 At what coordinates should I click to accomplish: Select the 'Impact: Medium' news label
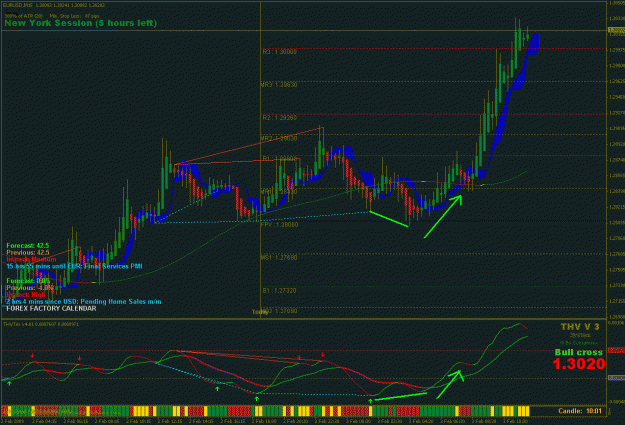pos(31,260)
